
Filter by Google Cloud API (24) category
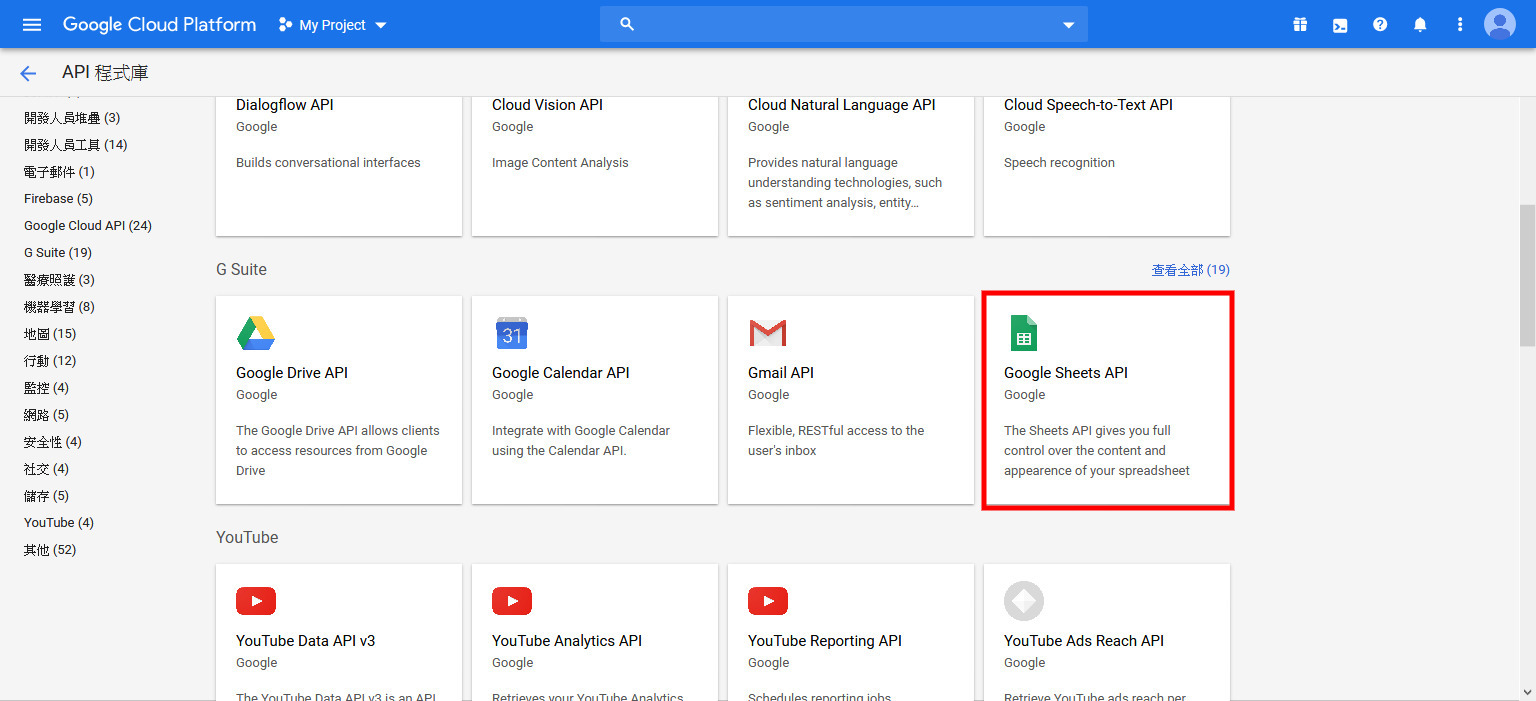point(88,226)
